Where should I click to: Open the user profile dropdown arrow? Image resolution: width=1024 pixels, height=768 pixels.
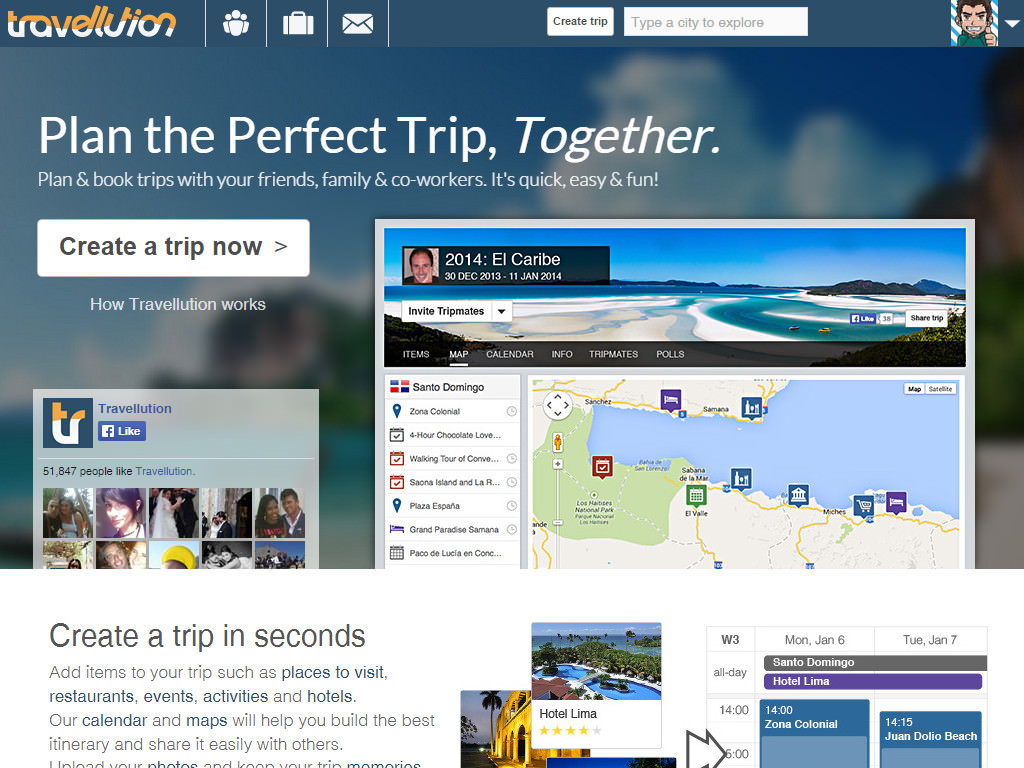tap(1012, 24)
